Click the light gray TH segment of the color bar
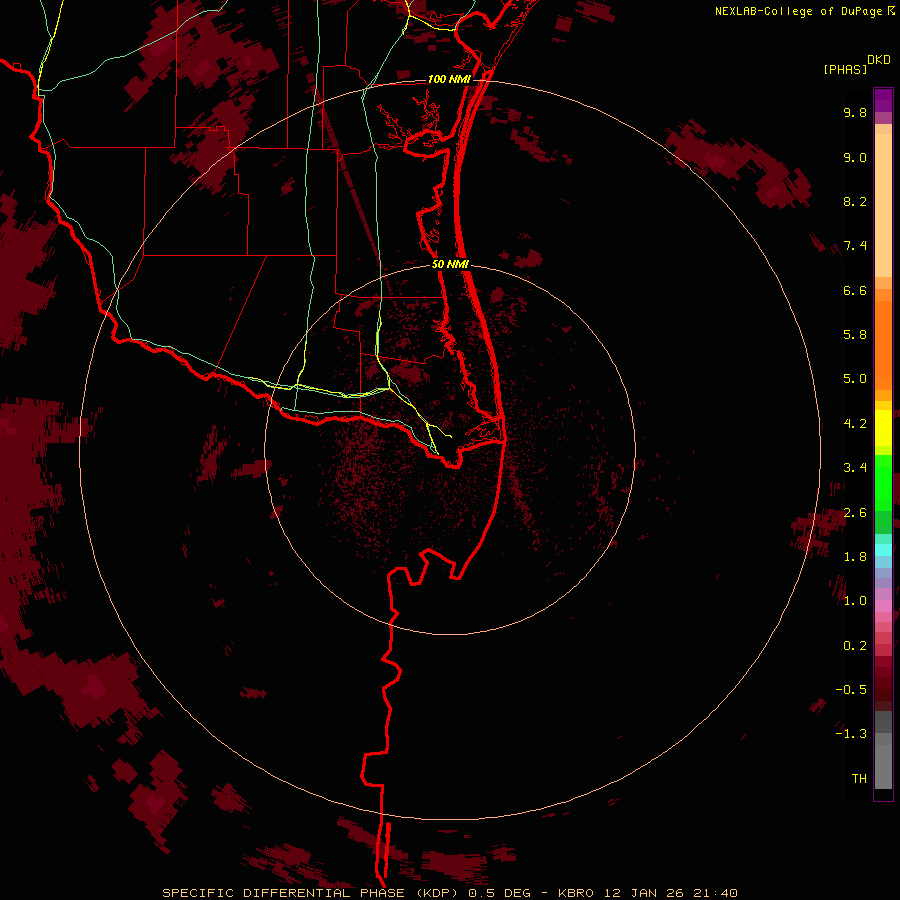Viewport: 900px width, 900px height. pos(883,767)
